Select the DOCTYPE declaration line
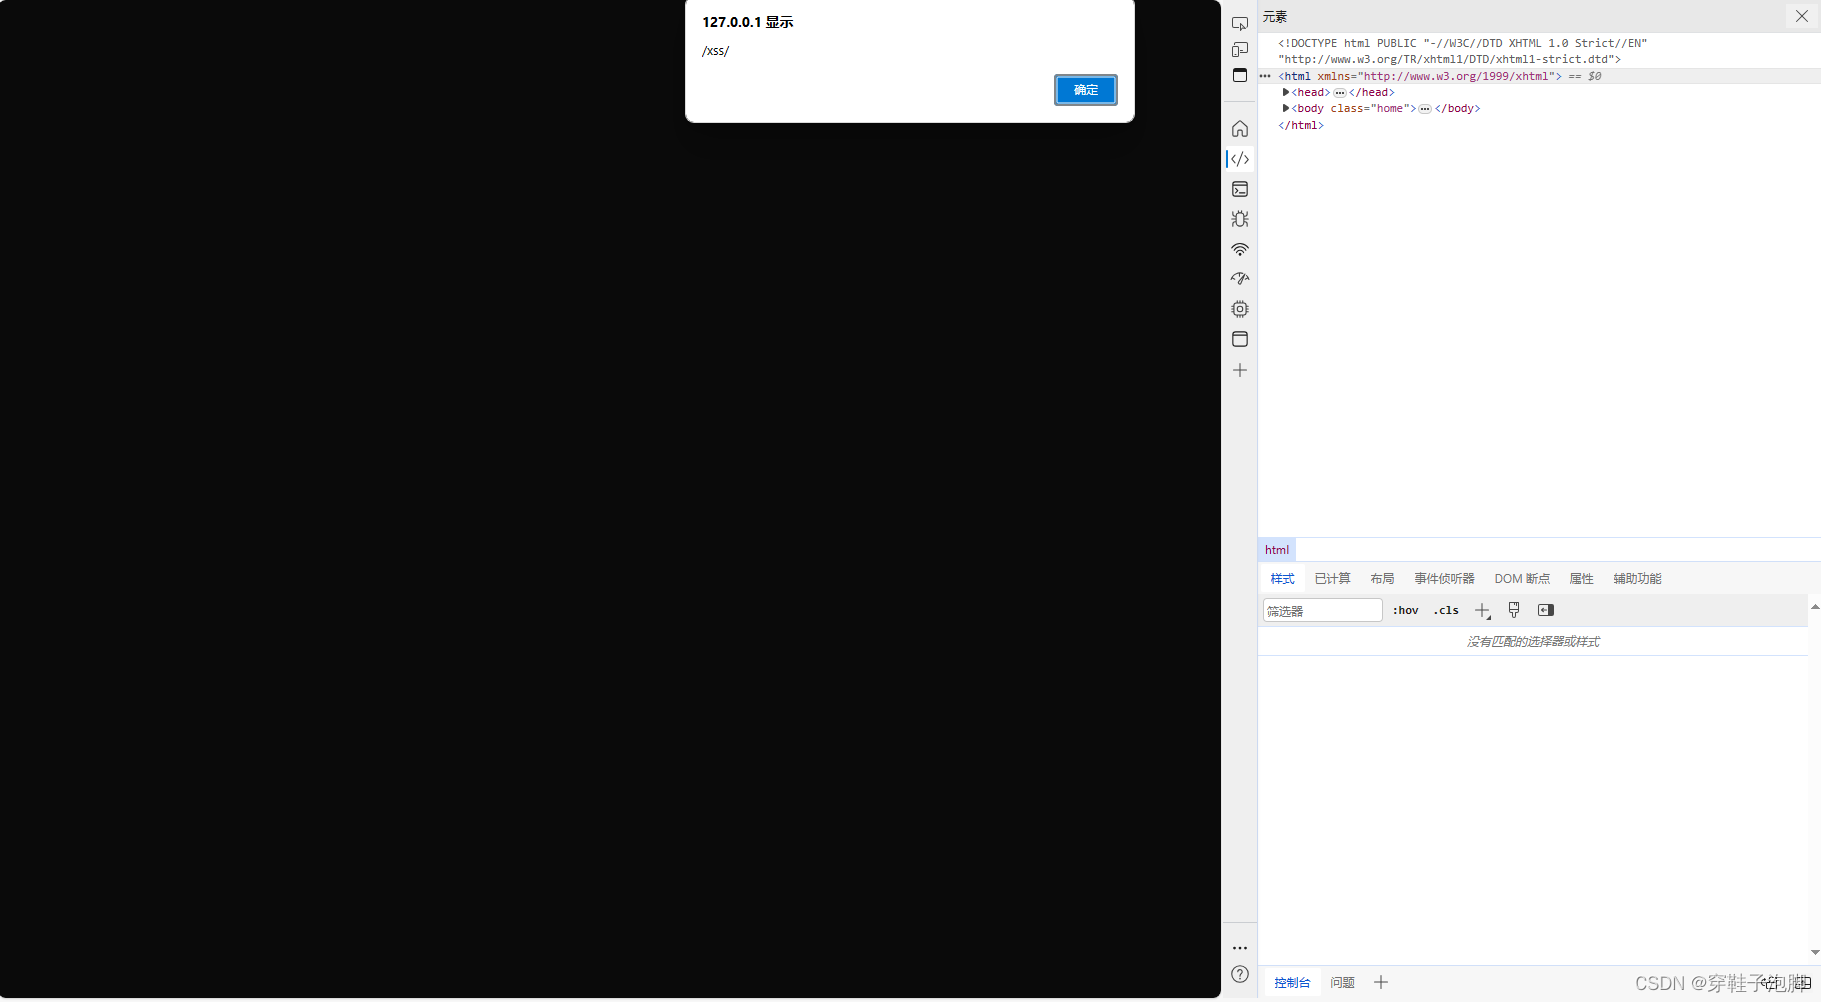This screenshot has height=1002, width=1821. click(1462, 51)
